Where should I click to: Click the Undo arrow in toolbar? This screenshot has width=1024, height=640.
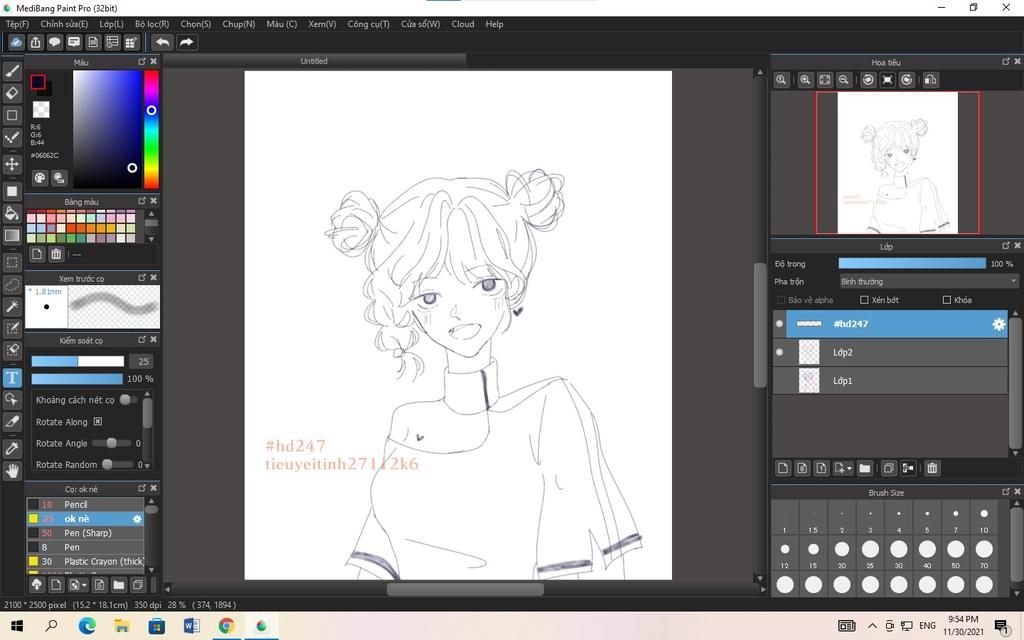162,42
